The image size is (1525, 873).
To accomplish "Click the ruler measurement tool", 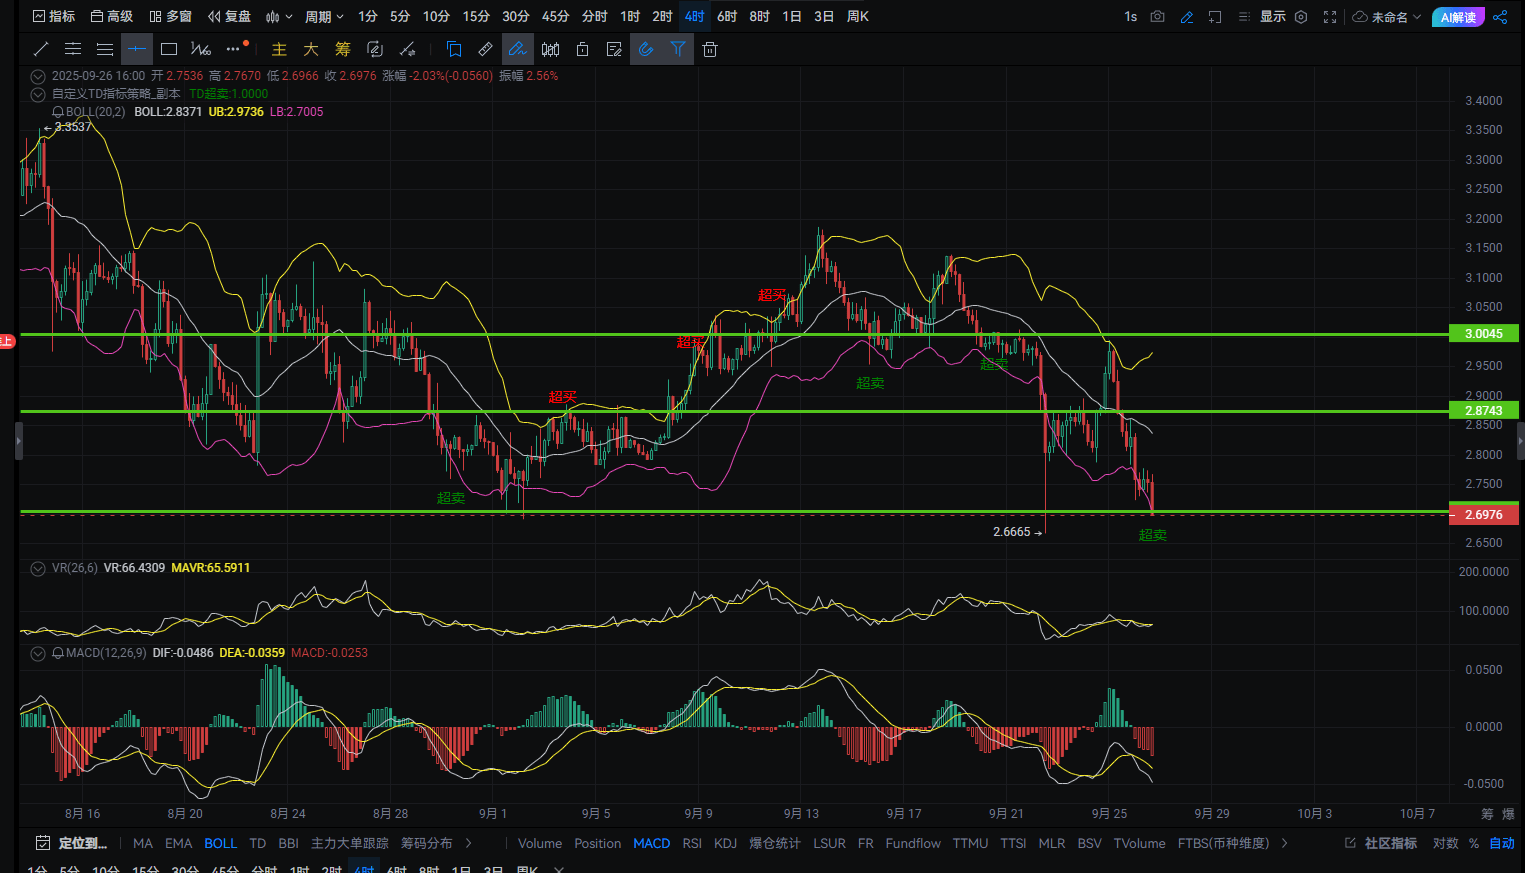I will tap(485, 49).
